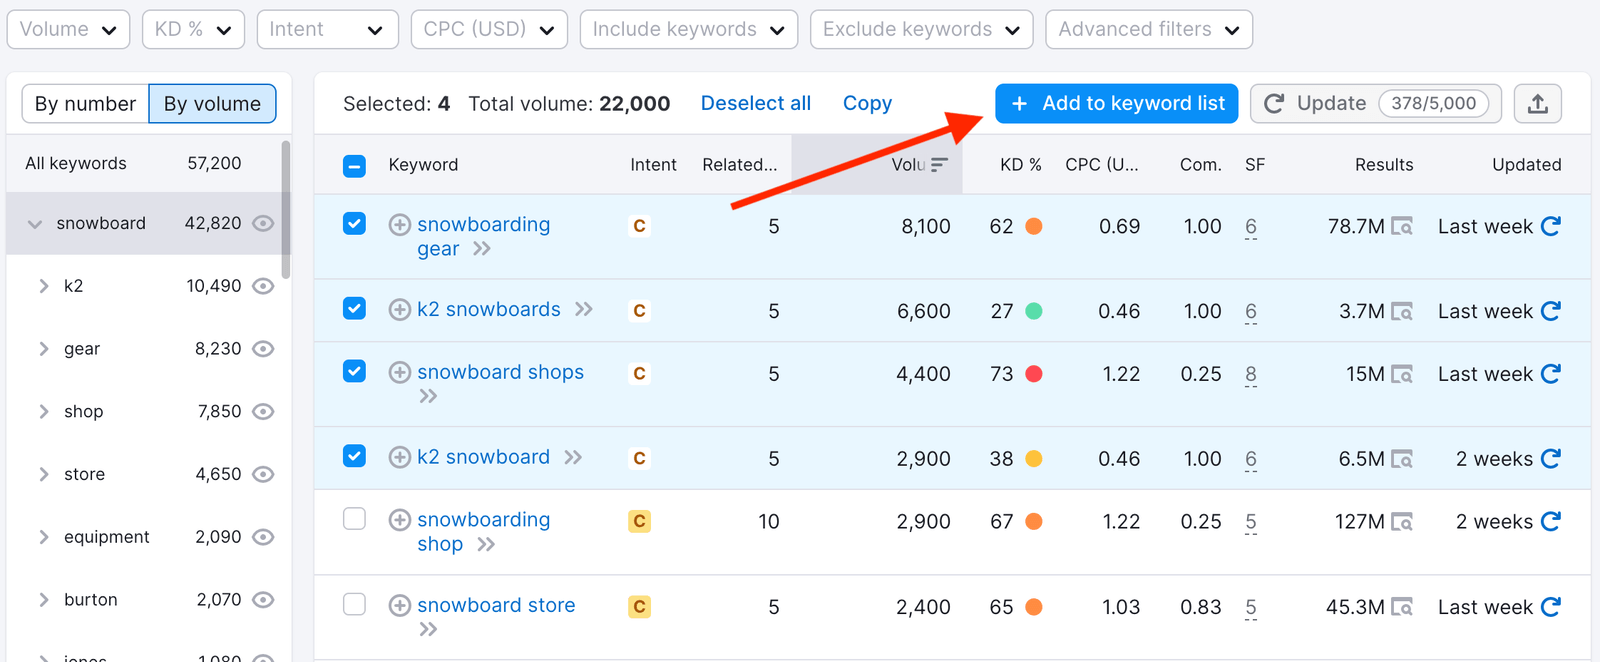
Task: Refresh metrics for snowboard store row
Action: [1551, 606]
